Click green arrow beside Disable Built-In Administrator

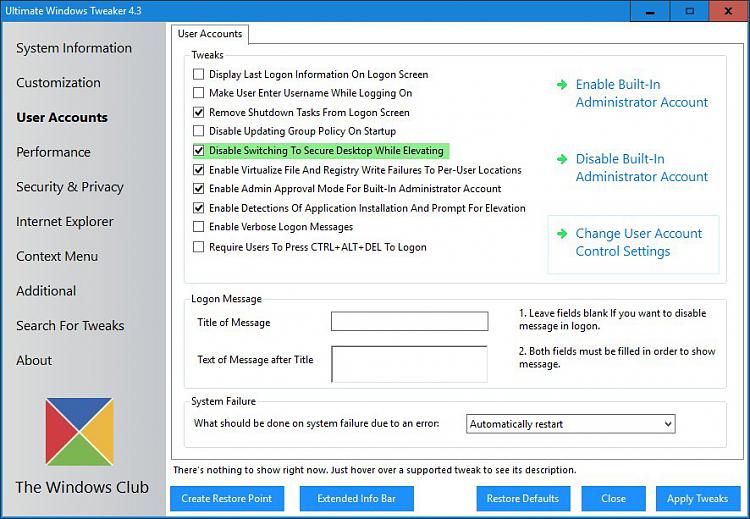(x=562, y=159)
